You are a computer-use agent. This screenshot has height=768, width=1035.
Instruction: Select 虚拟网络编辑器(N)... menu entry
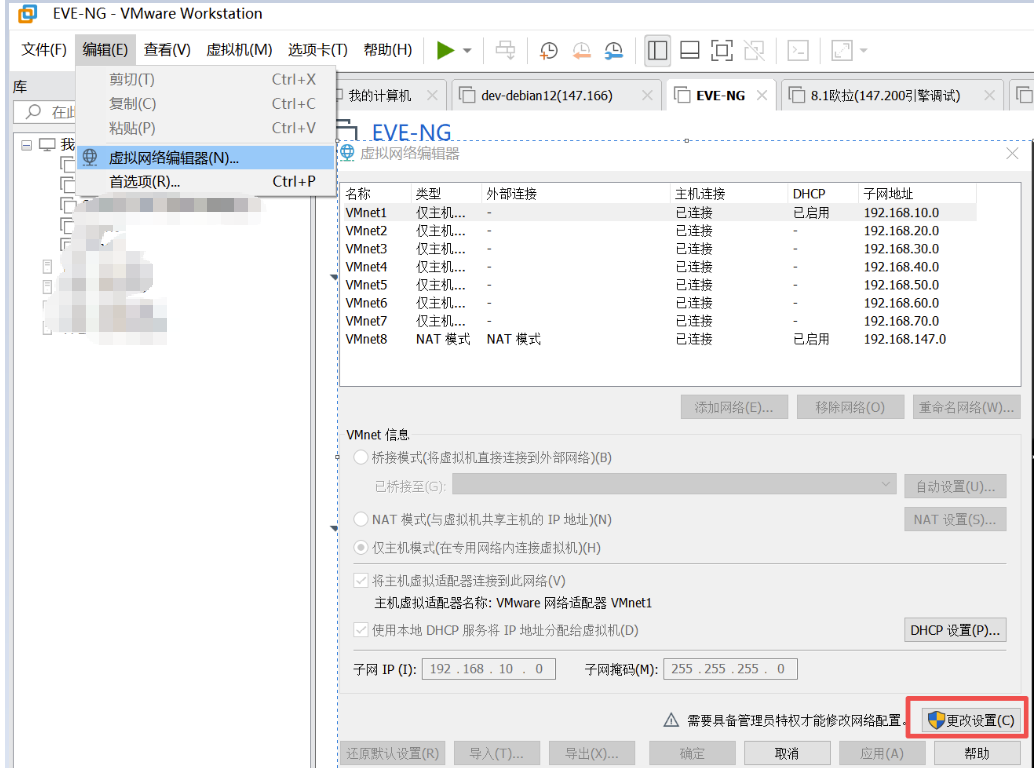pyautogui.click(x=205, y=158)
